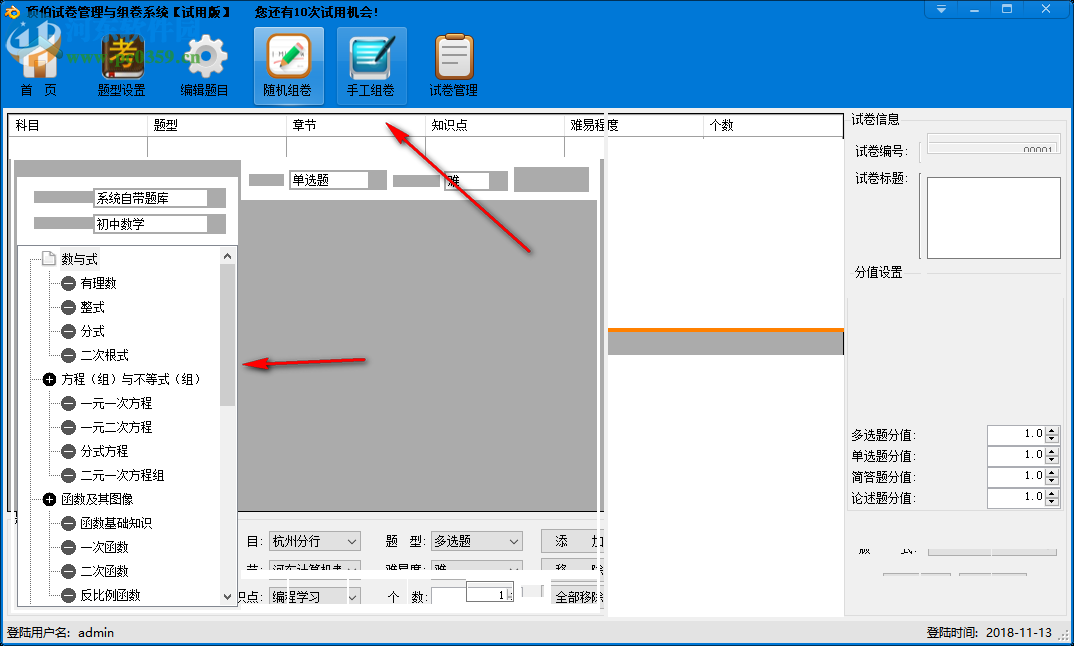Click the 添加 add button

click(572, 541)
